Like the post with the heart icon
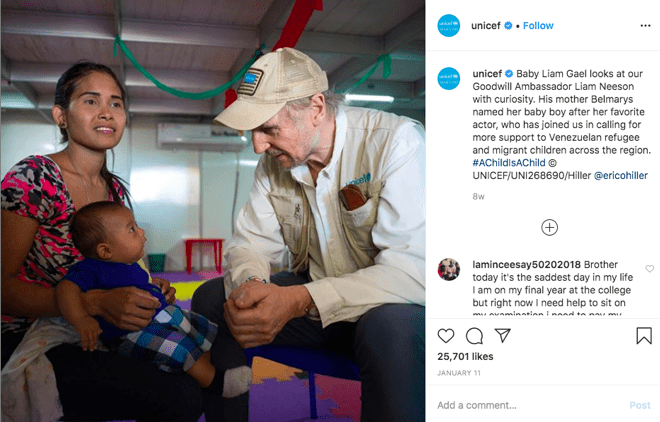 pyautogui.click(x=446, y=336)
